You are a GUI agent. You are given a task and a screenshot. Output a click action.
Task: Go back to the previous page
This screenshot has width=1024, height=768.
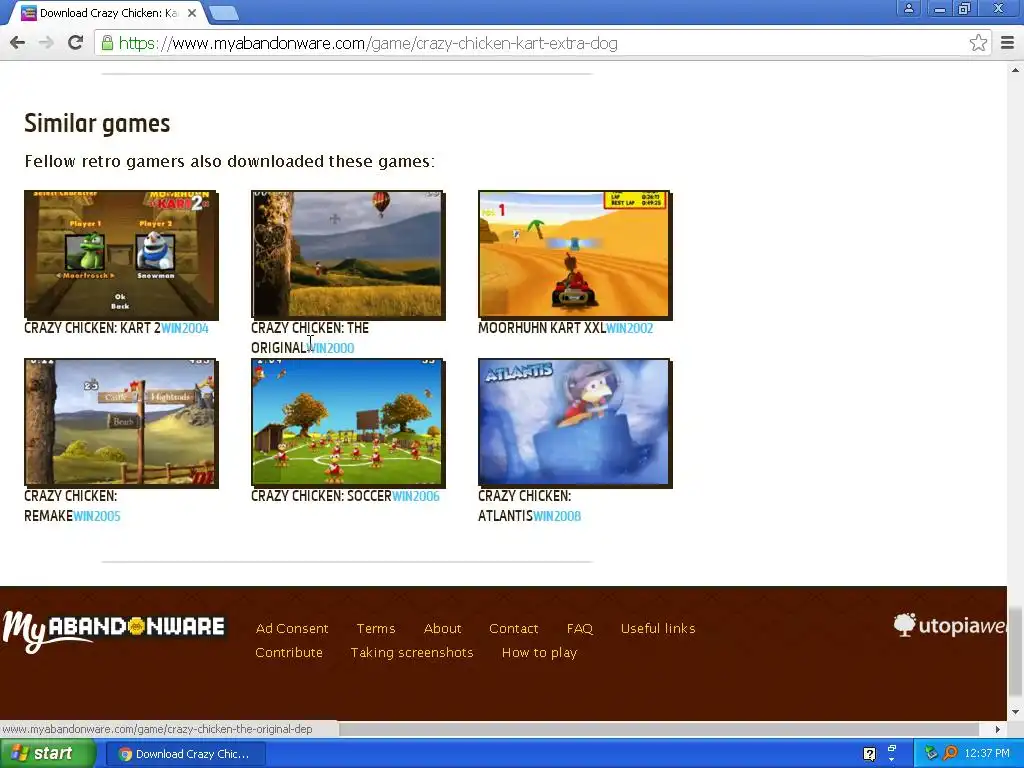coord(18,43)
